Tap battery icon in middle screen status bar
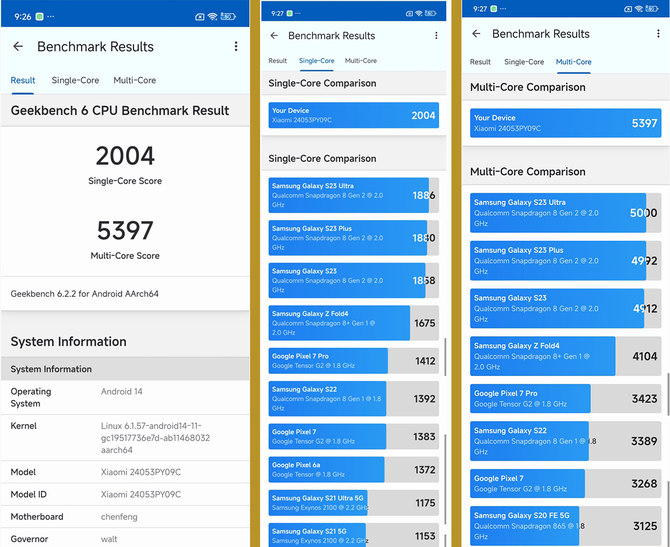Viewport: 670px width, 547px height. (430, 13)
